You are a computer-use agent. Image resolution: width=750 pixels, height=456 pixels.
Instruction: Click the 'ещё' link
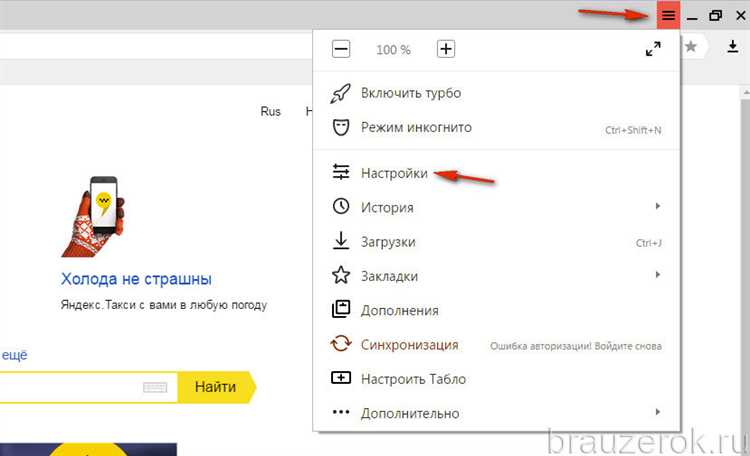point(14,356)
